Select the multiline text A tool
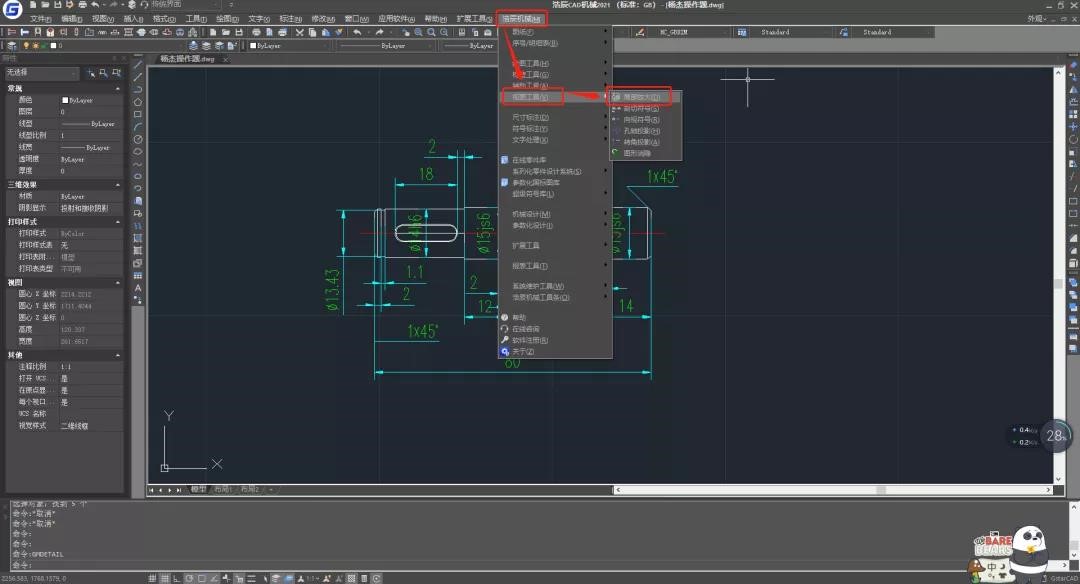Screen dimensions: 1080x584 click(x=138, y=288)
